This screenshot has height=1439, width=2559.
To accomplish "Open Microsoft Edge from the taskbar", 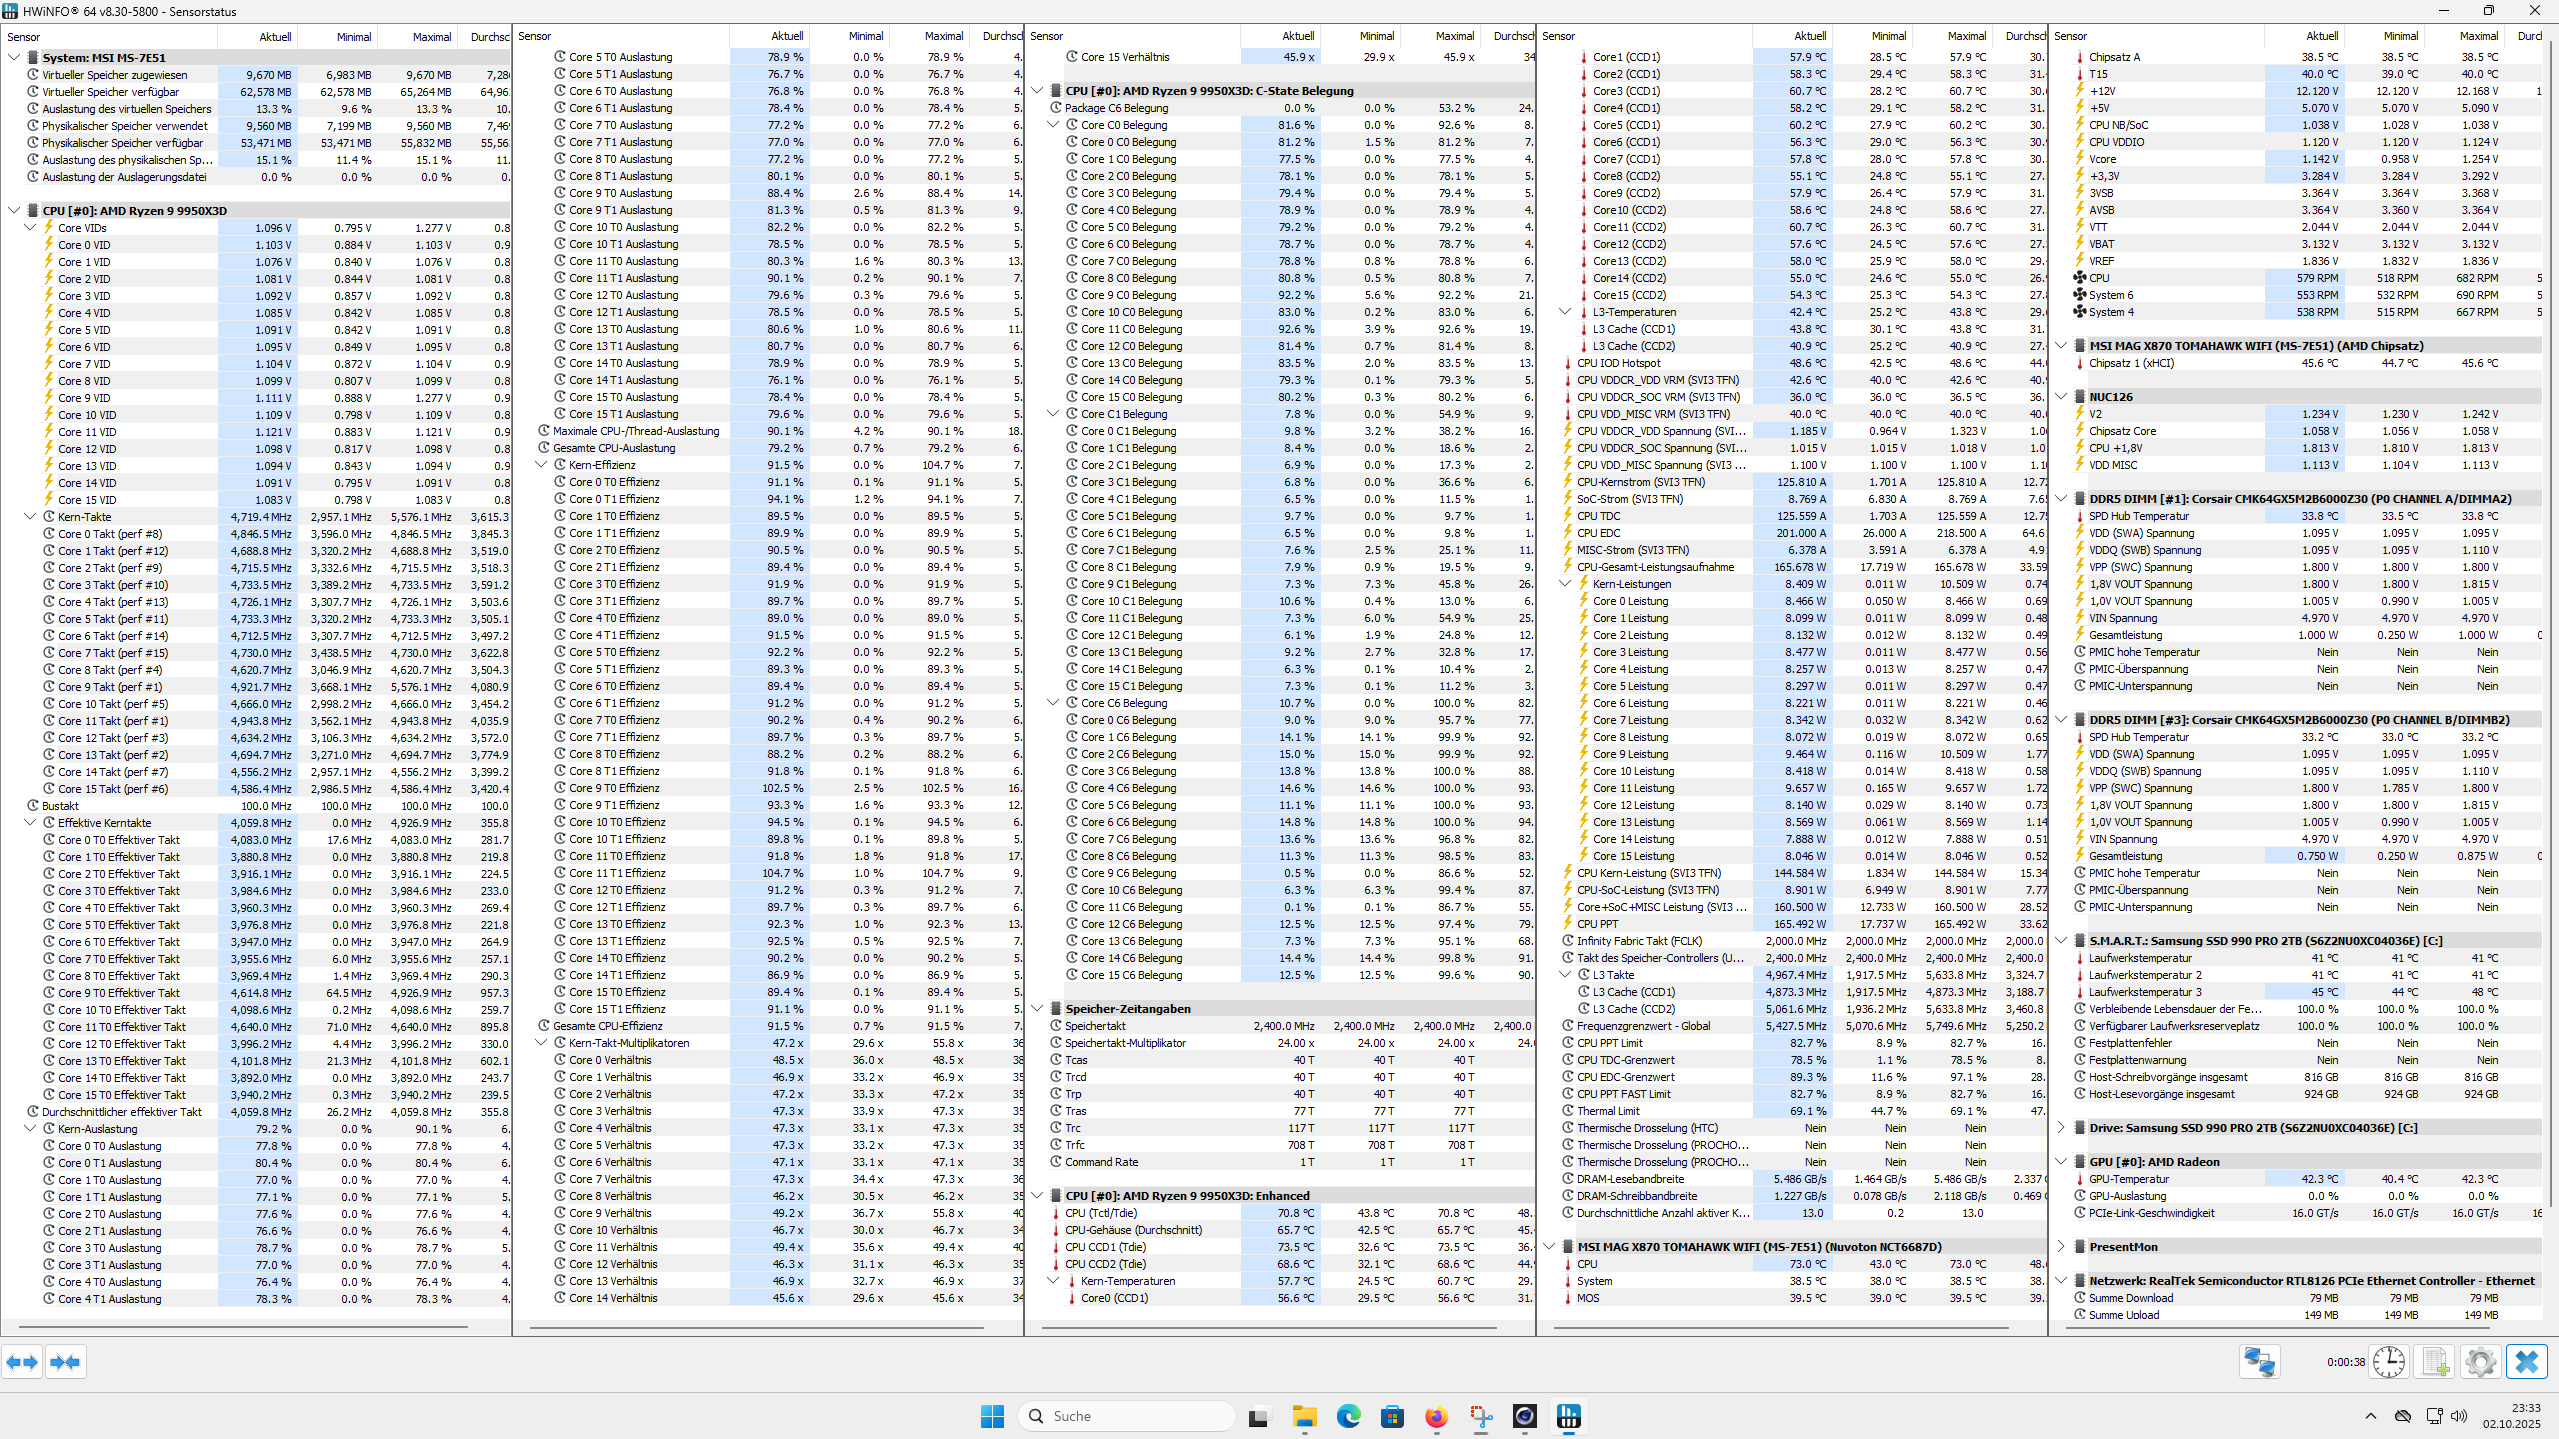I will pos(1348,1417).
